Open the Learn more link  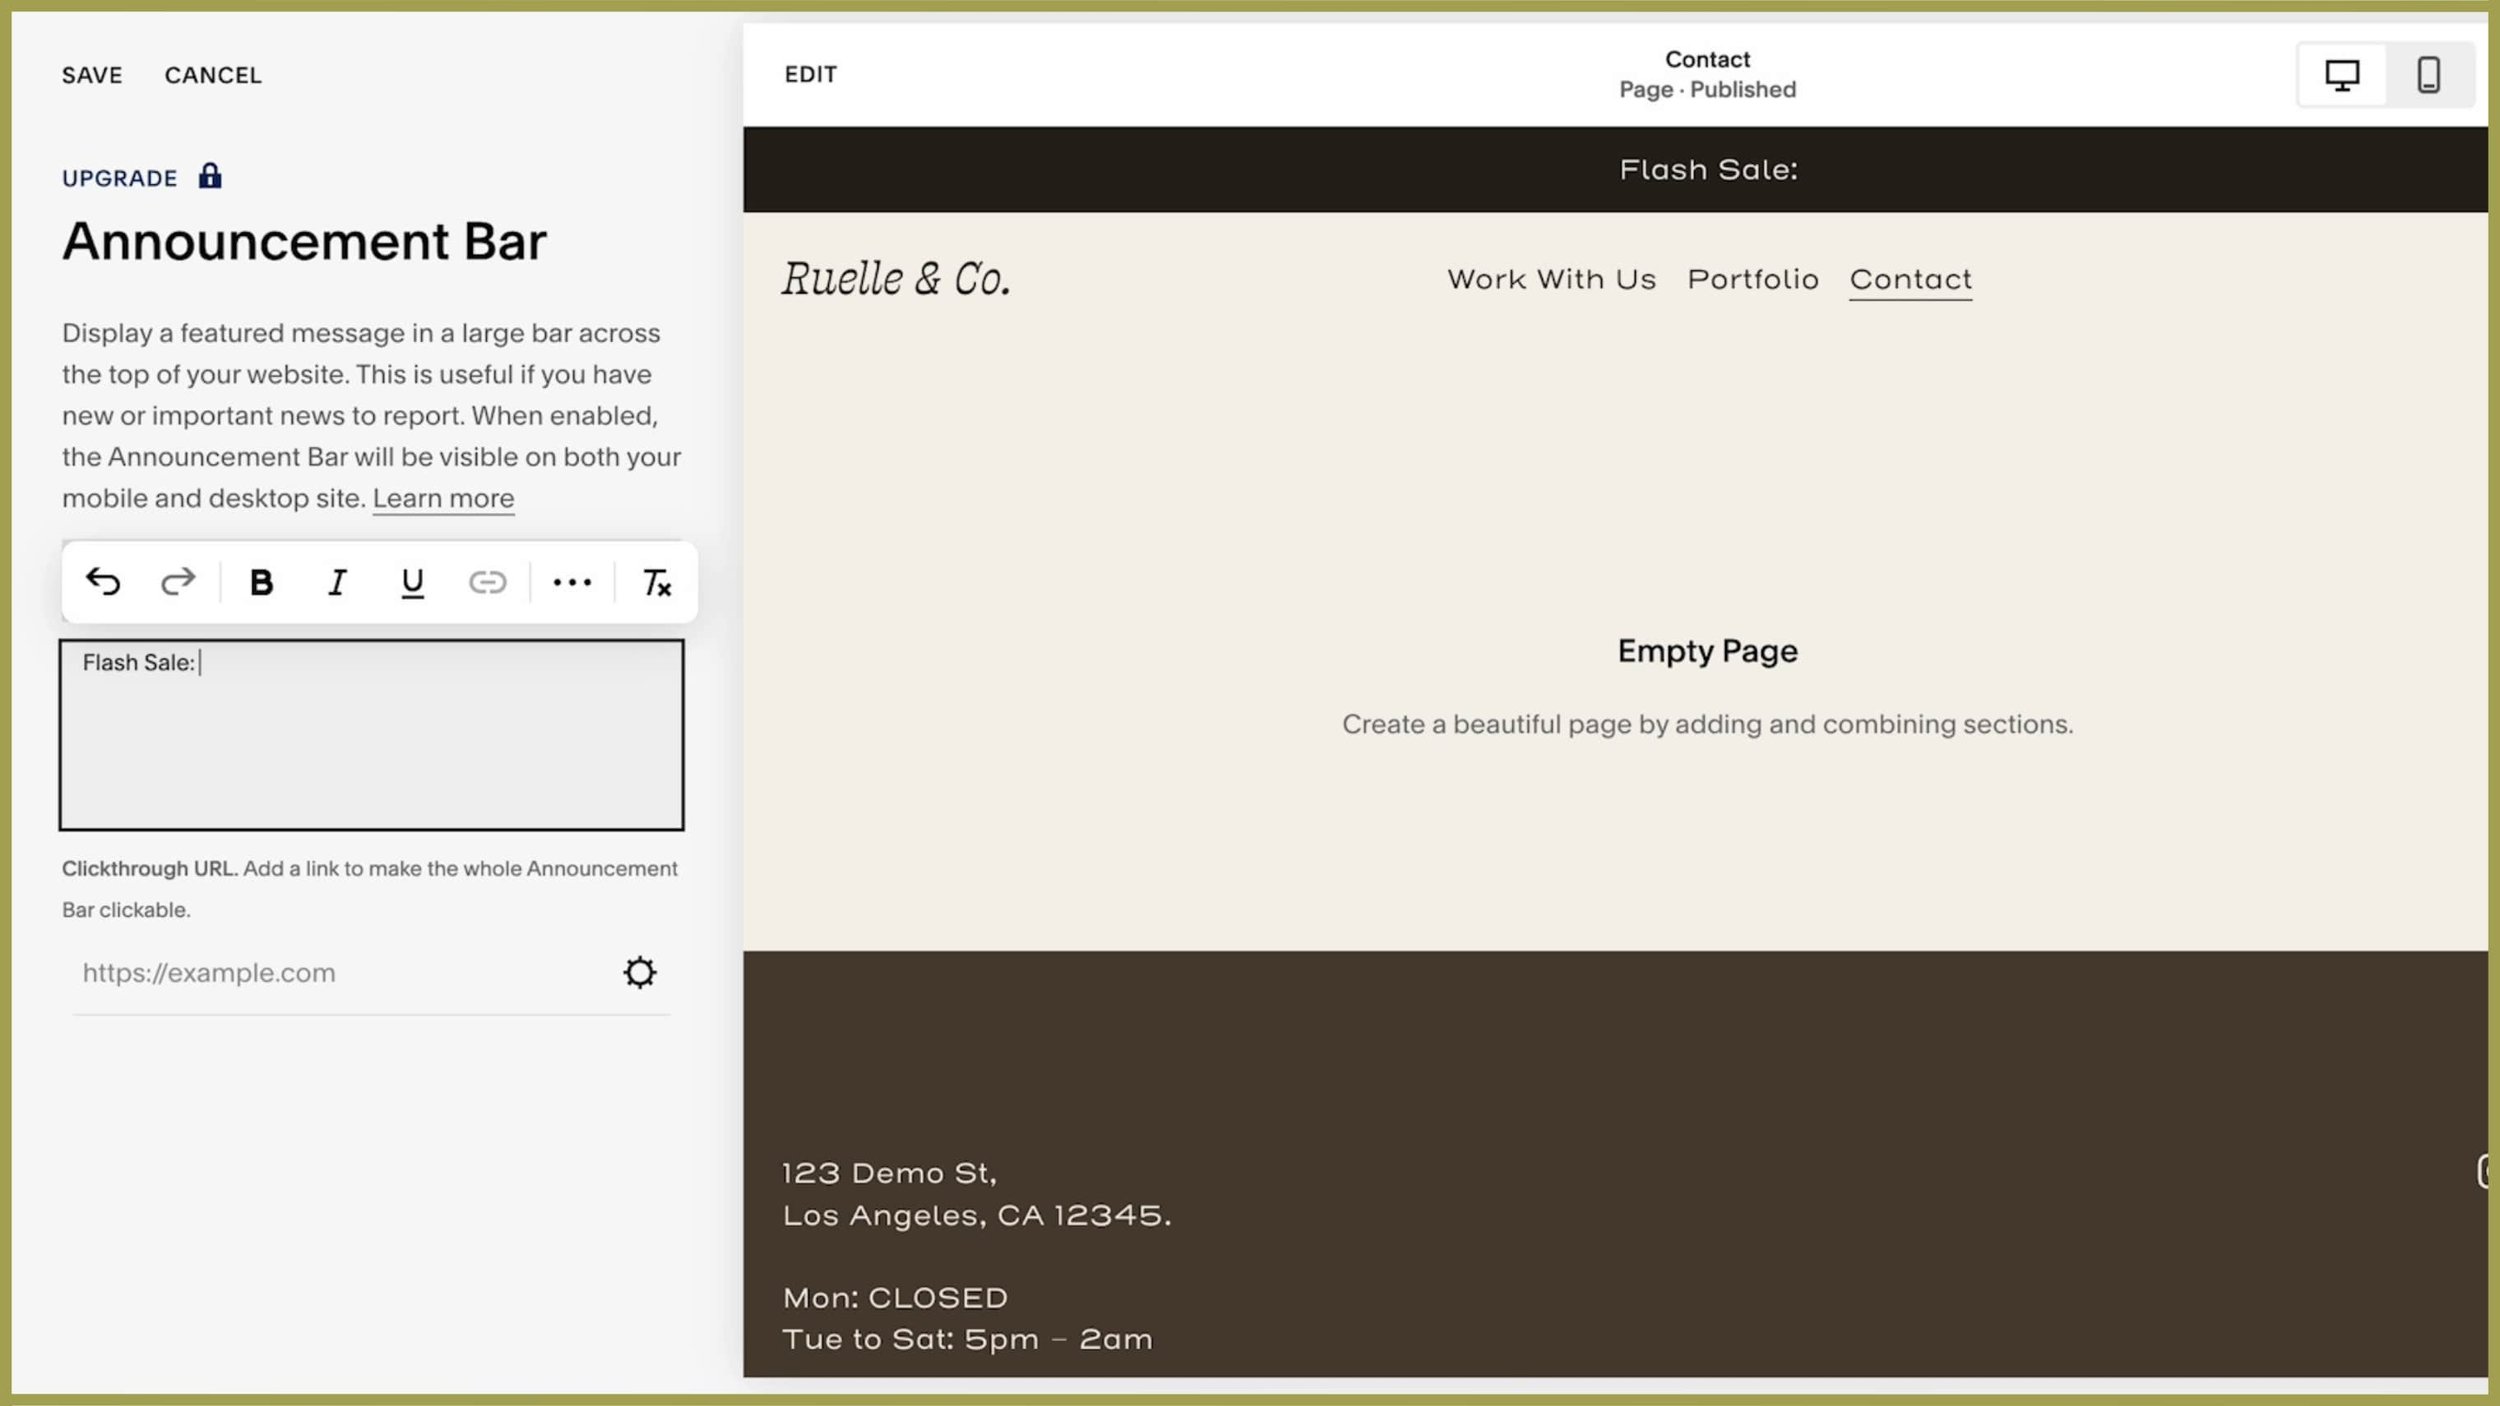point(443,498)
